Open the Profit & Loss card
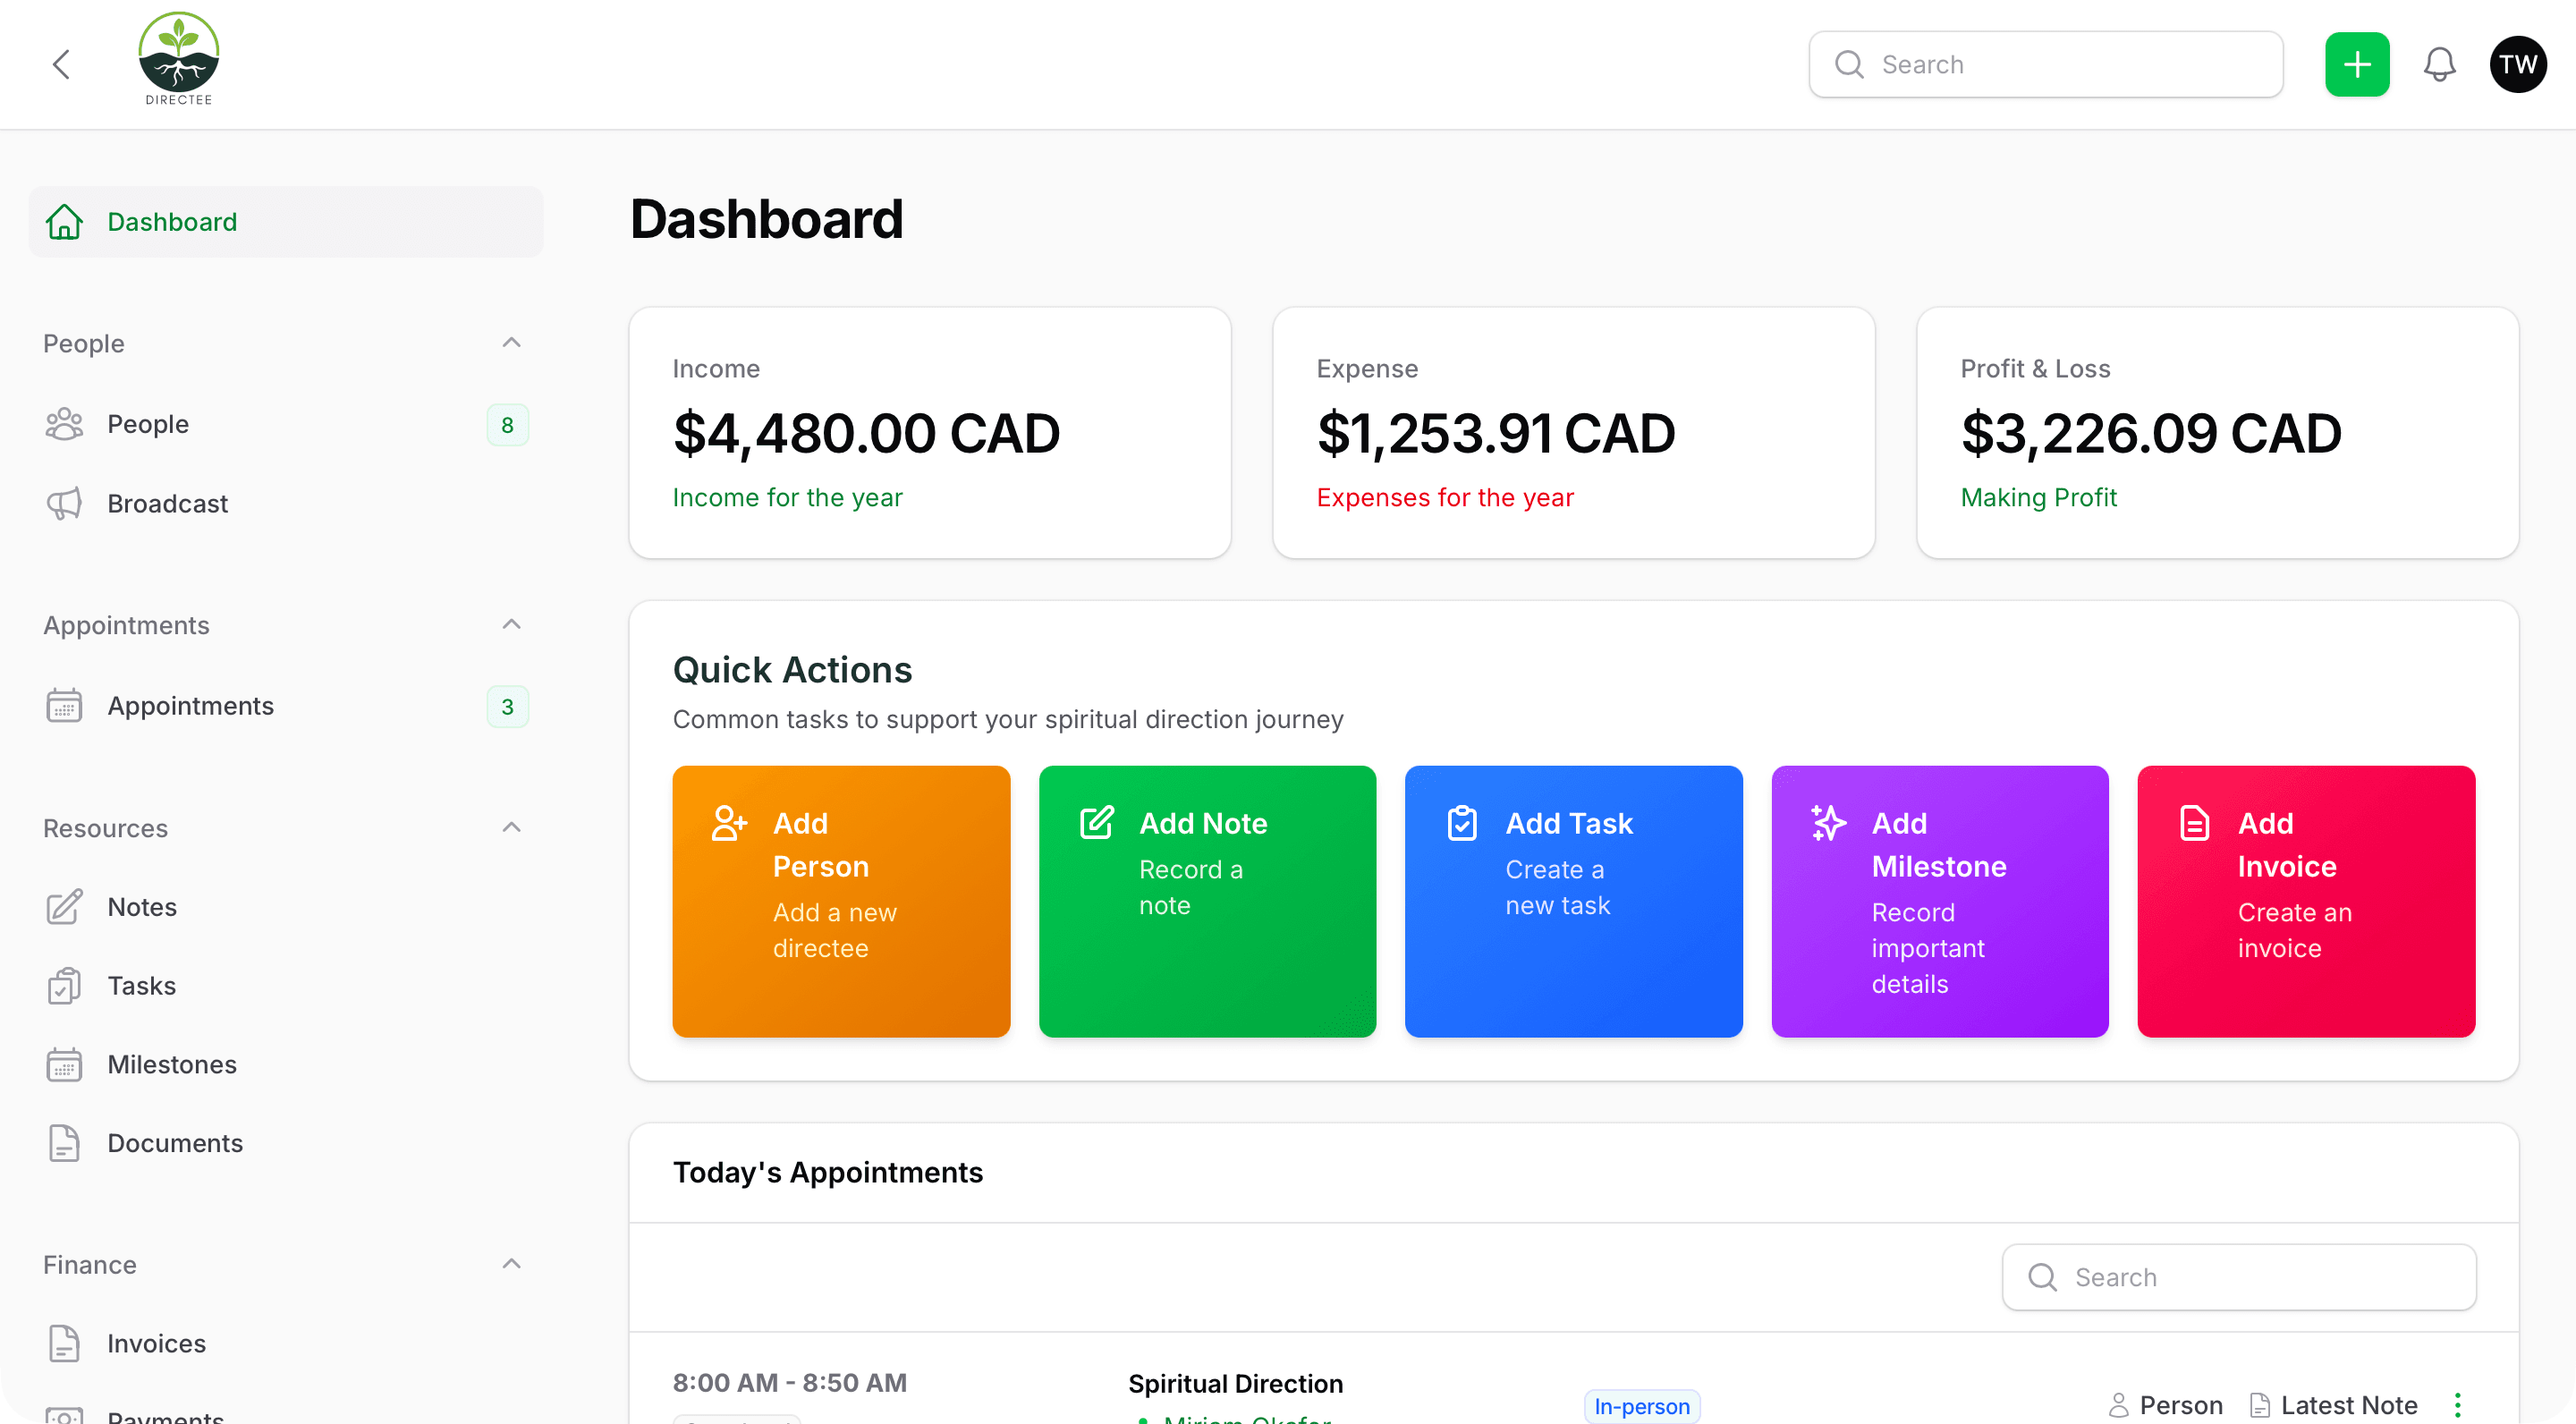 click(2217, 433)
